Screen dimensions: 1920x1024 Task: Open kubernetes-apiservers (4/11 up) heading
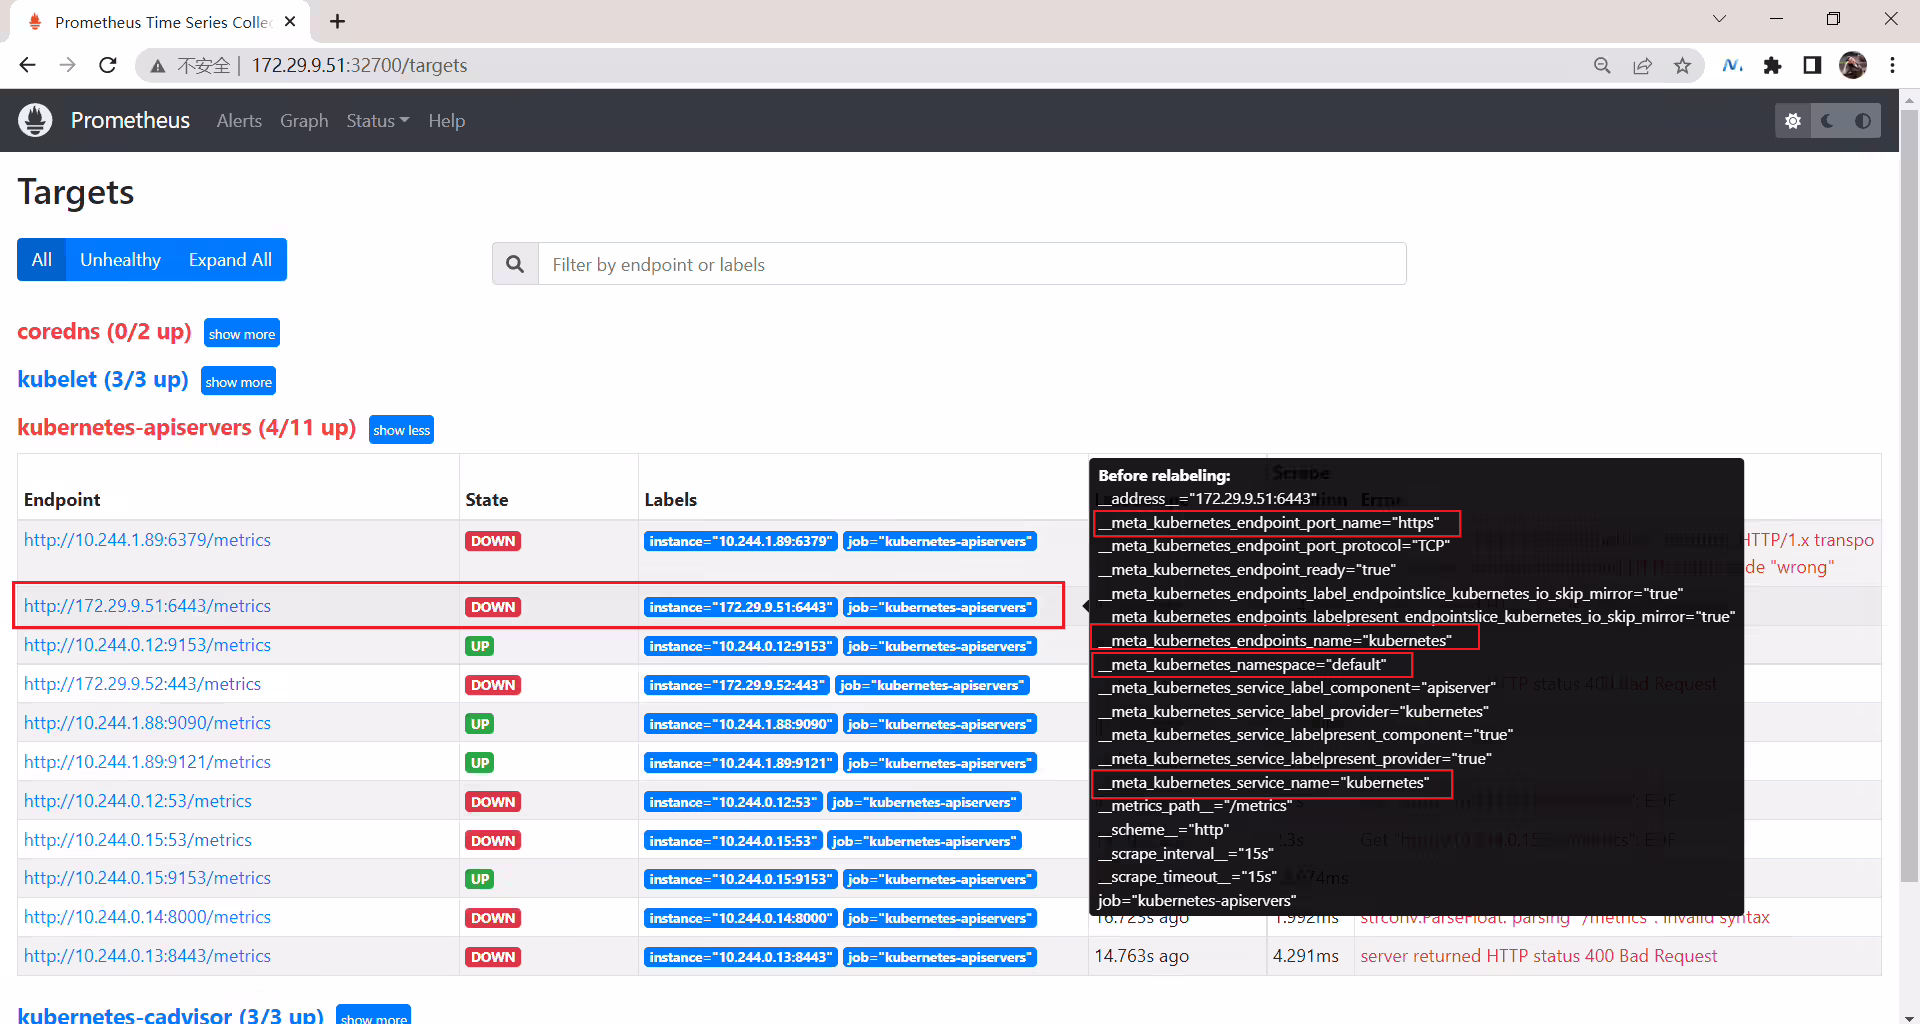click(x=187, y=427)
